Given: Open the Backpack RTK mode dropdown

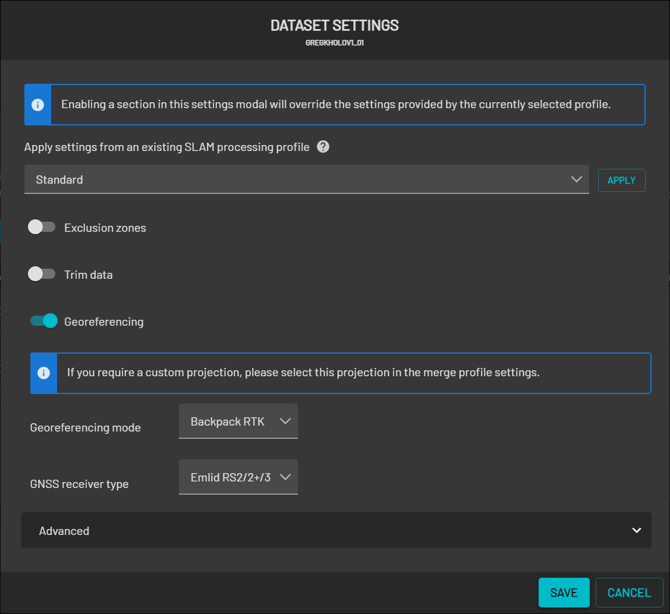Looking at the screenshot, I should [x=238, y=422].
